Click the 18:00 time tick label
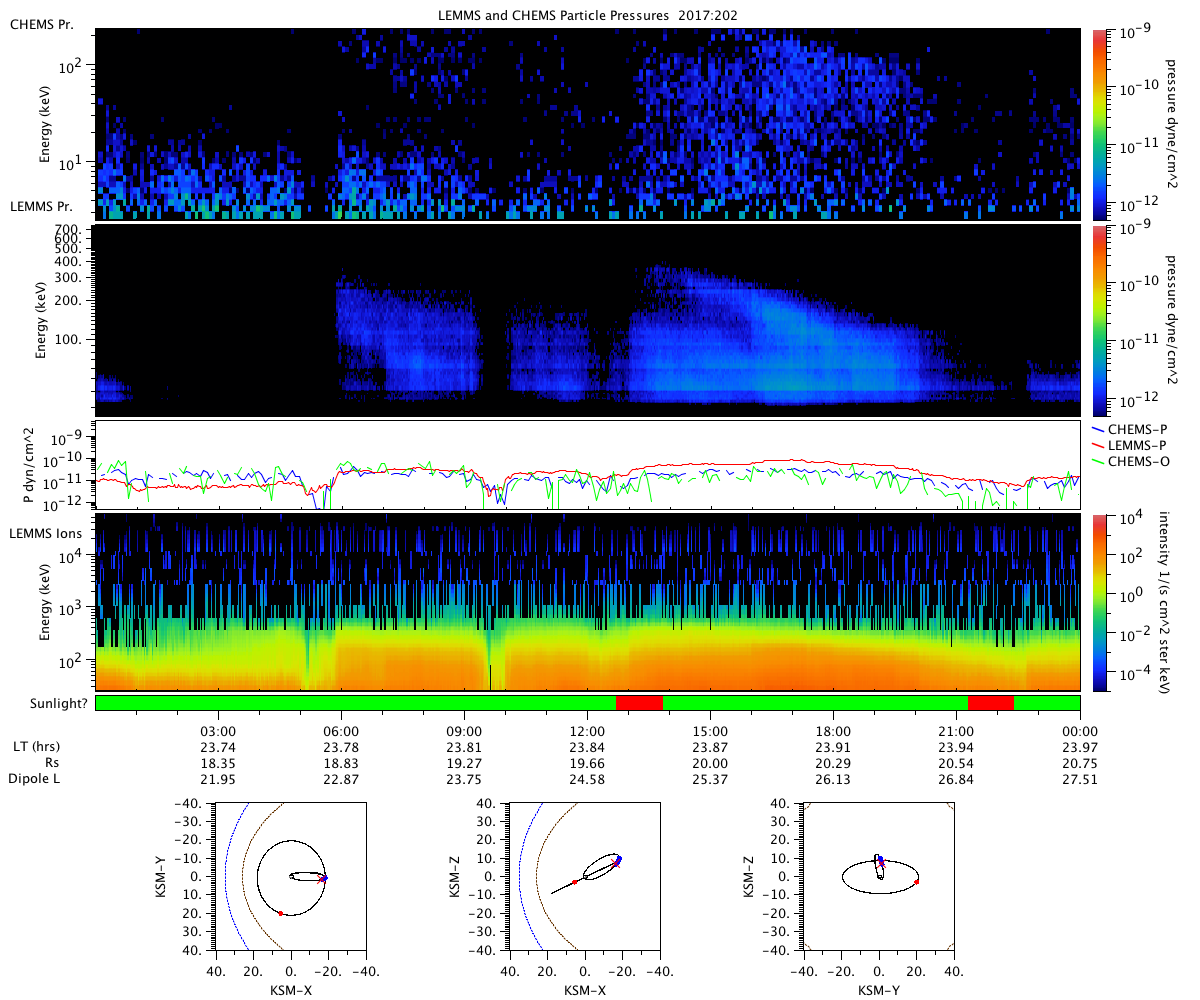 pos(833,731)
